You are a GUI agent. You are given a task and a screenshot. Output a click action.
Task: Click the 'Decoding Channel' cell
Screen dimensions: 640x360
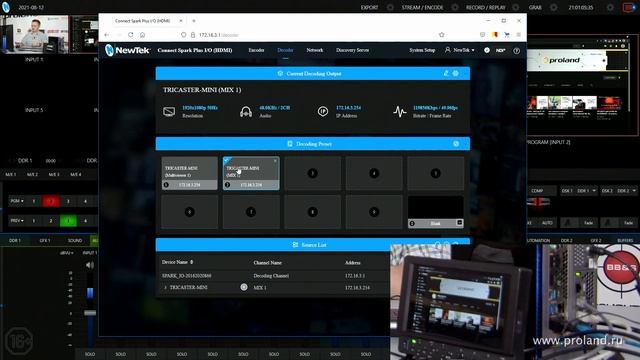[x=271, y=276]
